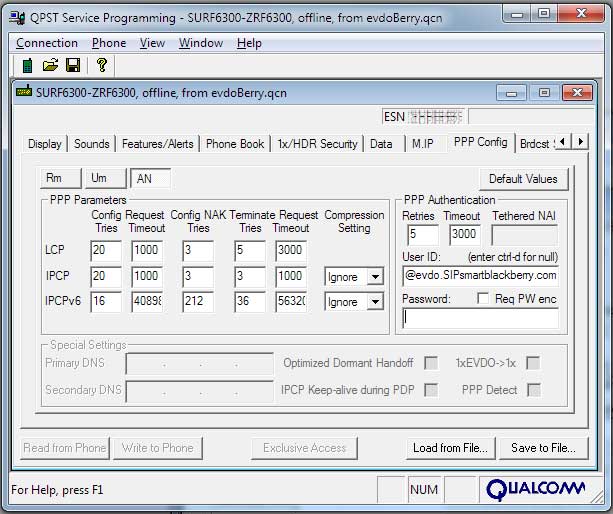Click IPCPv6 Config NAK Tries field

(198, 302)
